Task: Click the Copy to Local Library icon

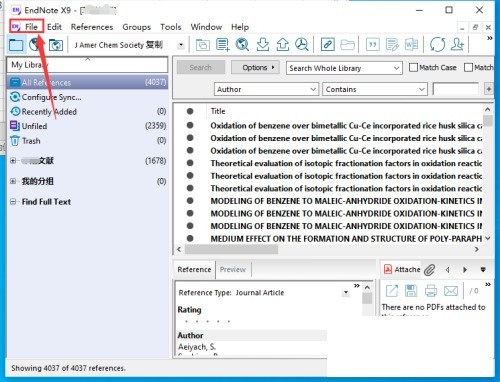Action: pos(203,45)
